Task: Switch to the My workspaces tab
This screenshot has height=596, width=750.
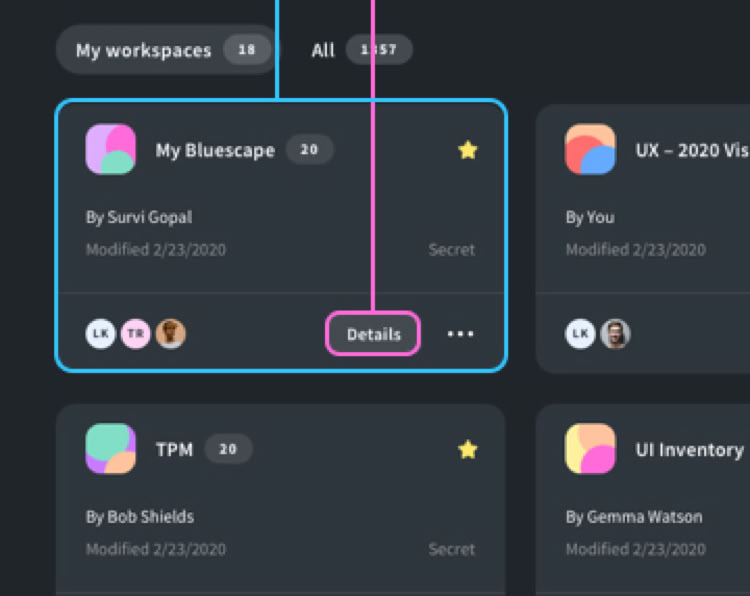Action: click(x=143, y=50)
